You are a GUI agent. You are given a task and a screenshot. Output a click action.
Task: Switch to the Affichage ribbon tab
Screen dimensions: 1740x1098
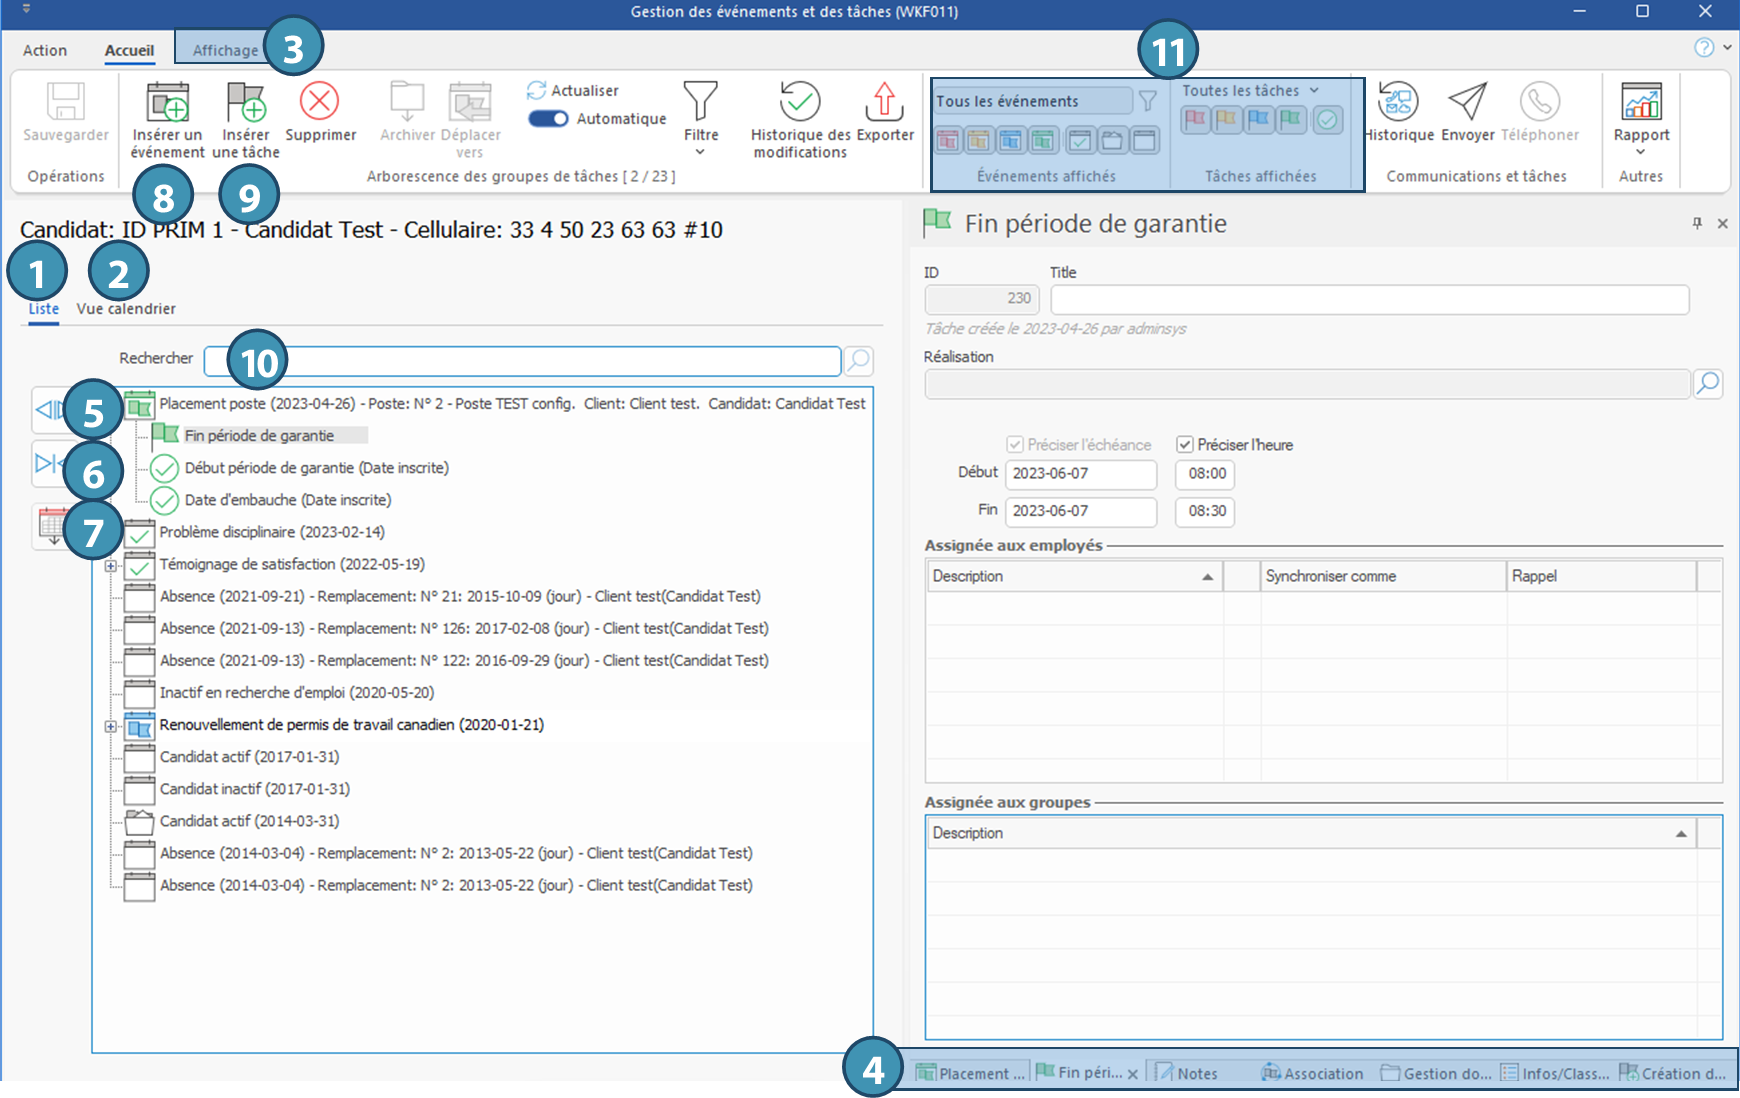(x=225, y=51)
